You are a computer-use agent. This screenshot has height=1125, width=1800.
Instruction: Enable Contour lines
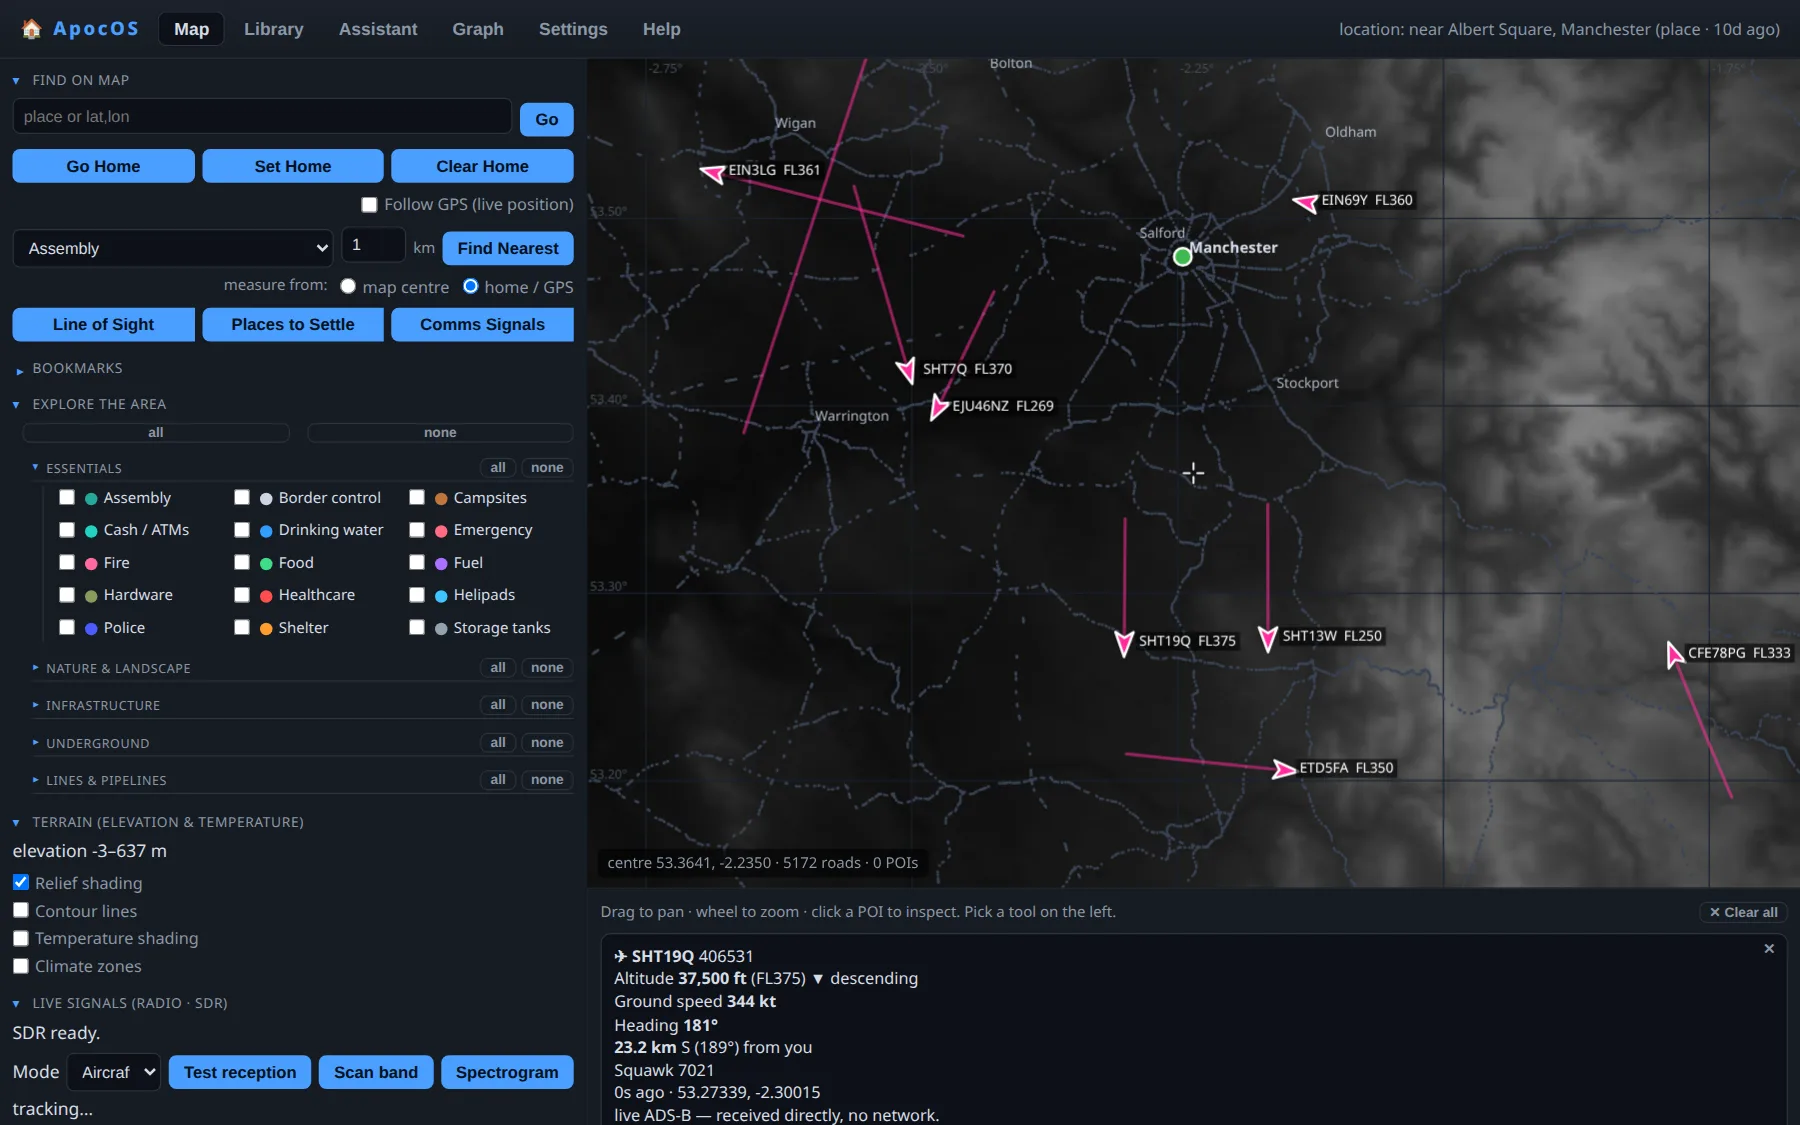pos(21,910)
